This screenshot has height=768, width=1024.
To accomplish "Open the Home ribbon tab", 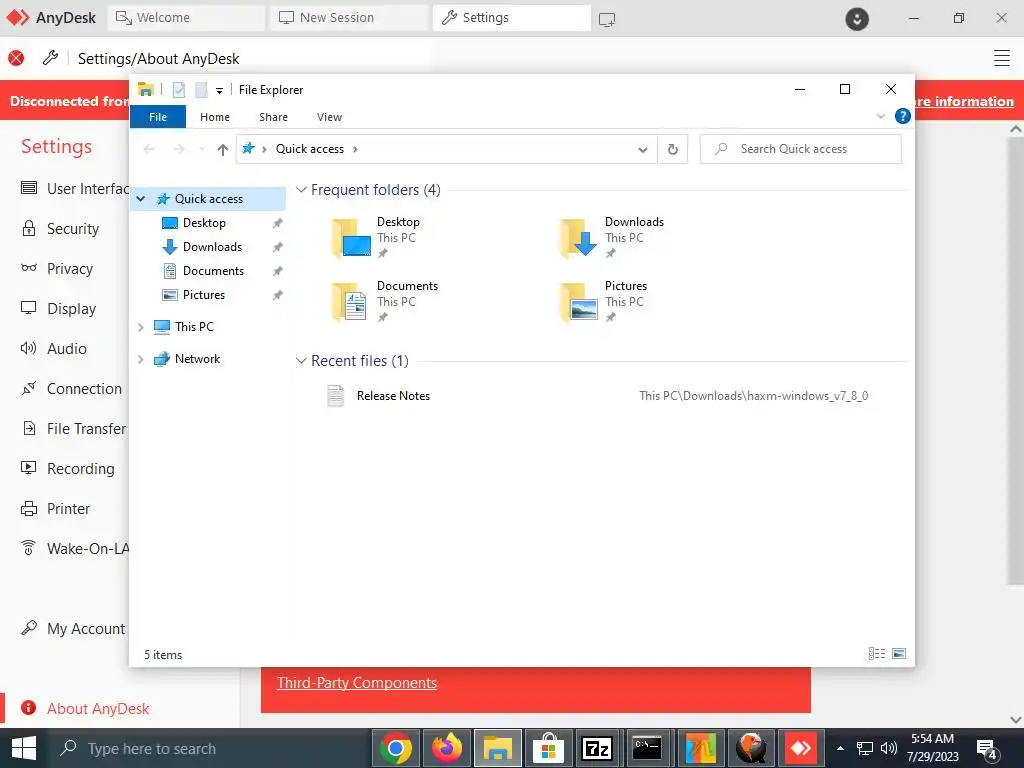I will [x=215, y=117].
